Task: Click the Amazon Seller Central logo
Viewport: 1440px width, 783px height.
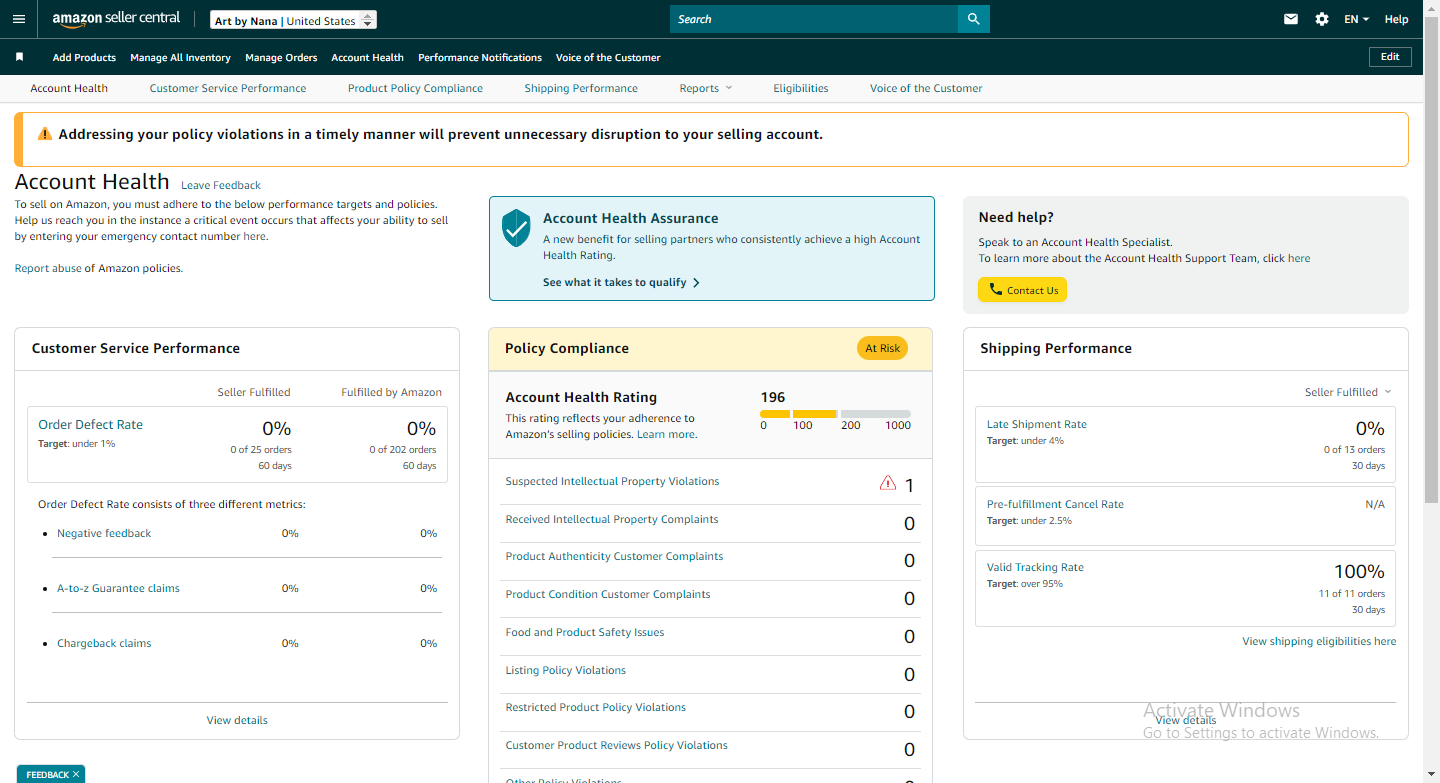Action: (x=116, y=19)
